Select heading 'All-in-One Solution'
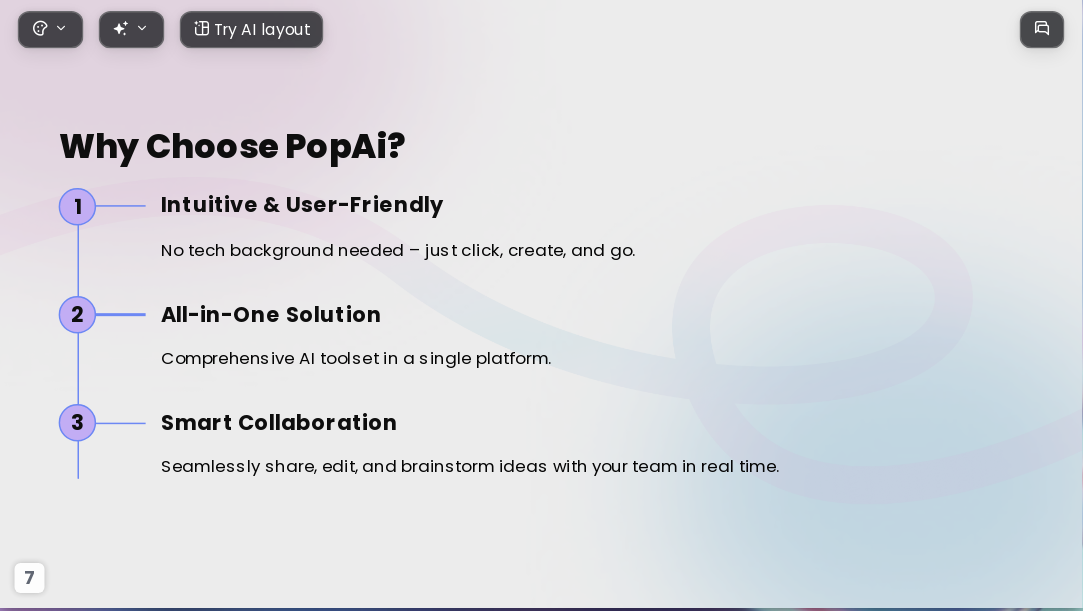This screenshot has height=611, width=1083. click(271, 315)
